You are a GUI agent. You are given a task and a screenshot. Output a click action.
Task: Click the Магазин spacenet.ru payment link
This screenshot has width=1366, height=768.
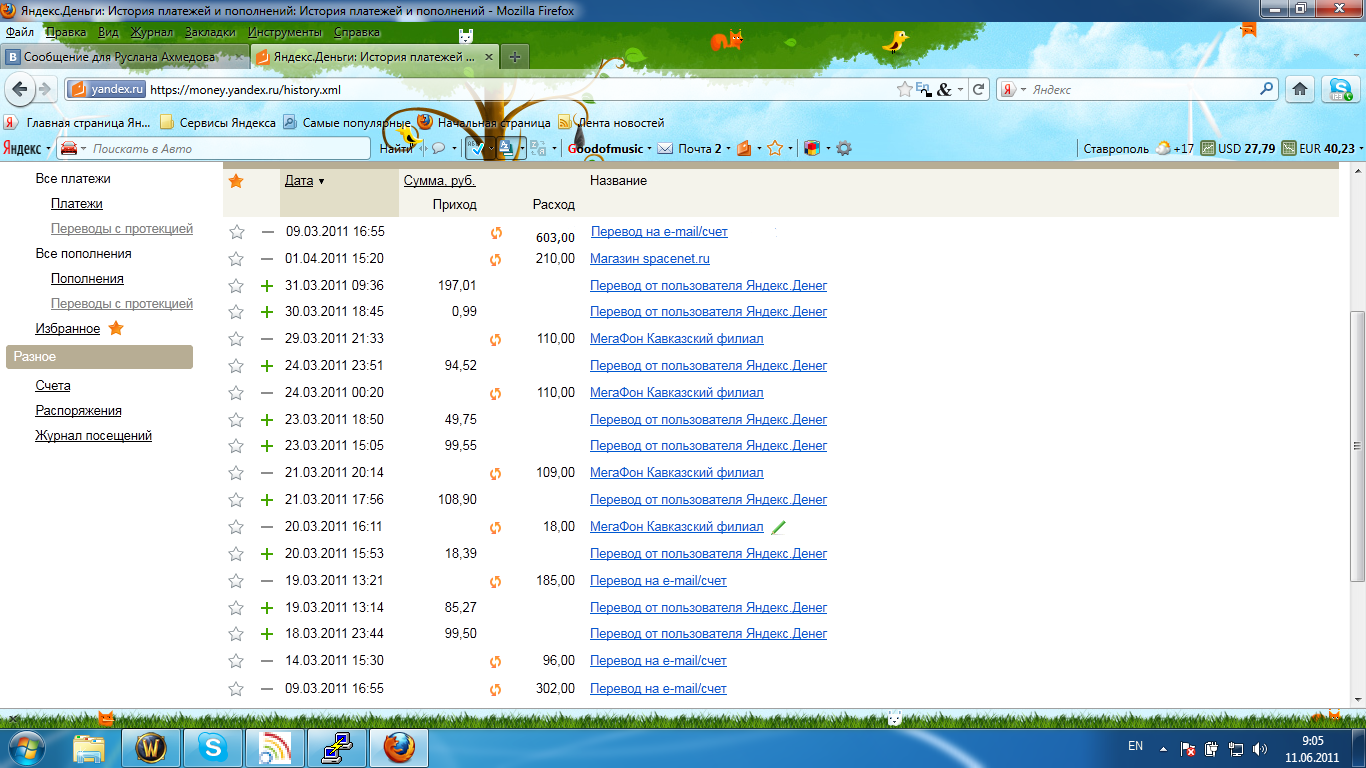650,258
